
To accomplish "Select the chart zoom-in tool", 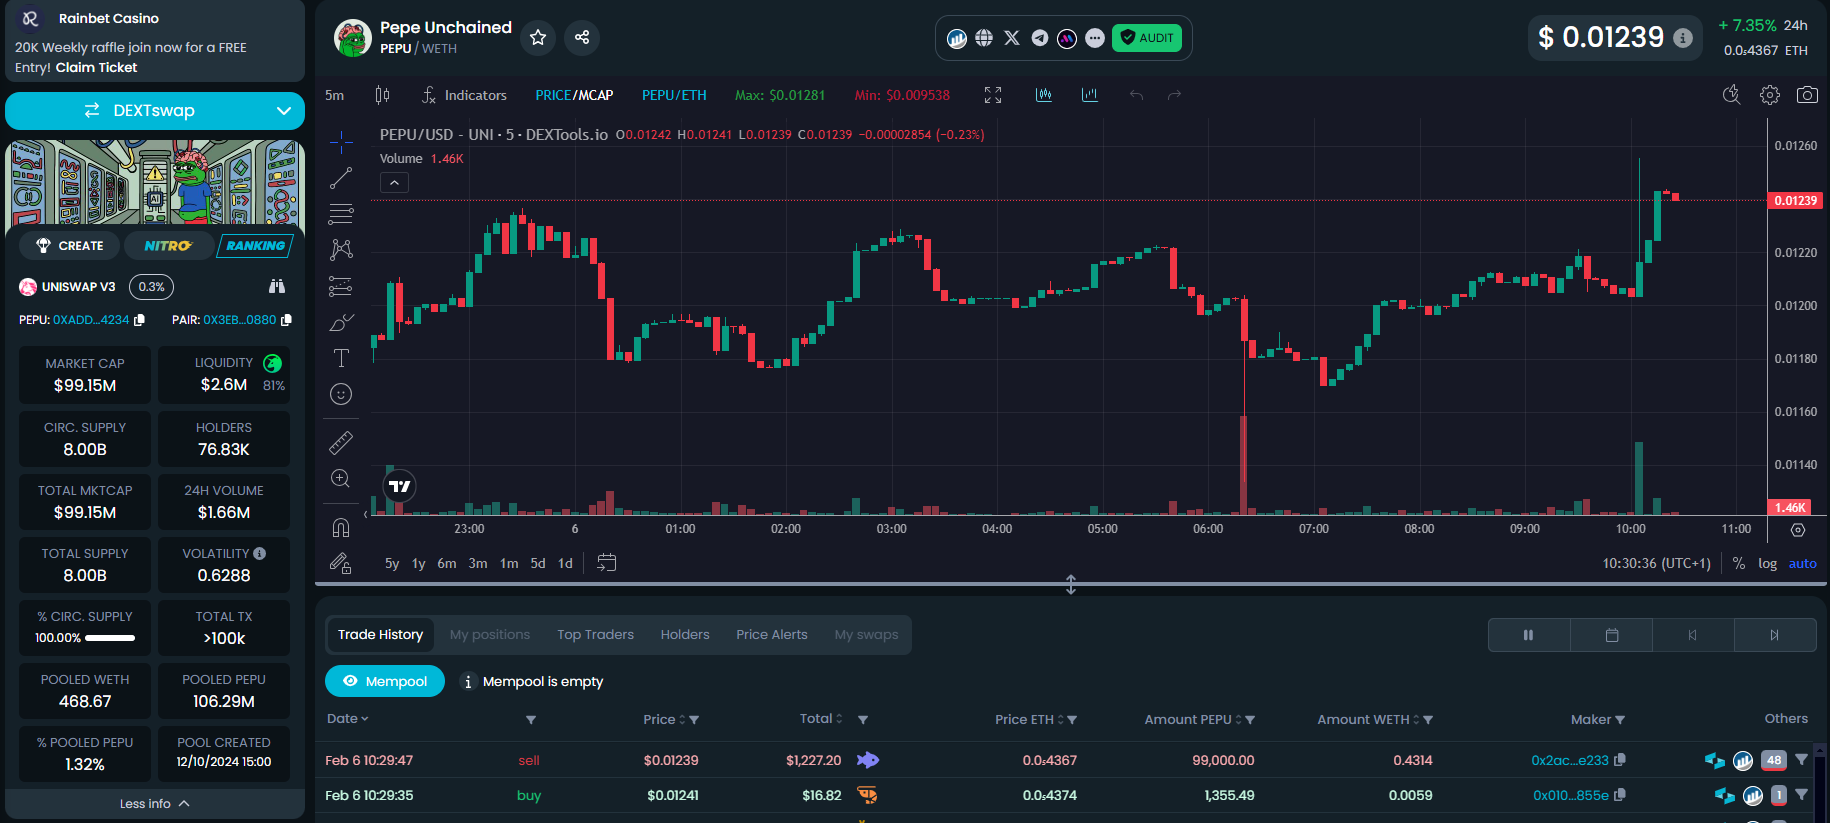I will (x=341, y=478).
